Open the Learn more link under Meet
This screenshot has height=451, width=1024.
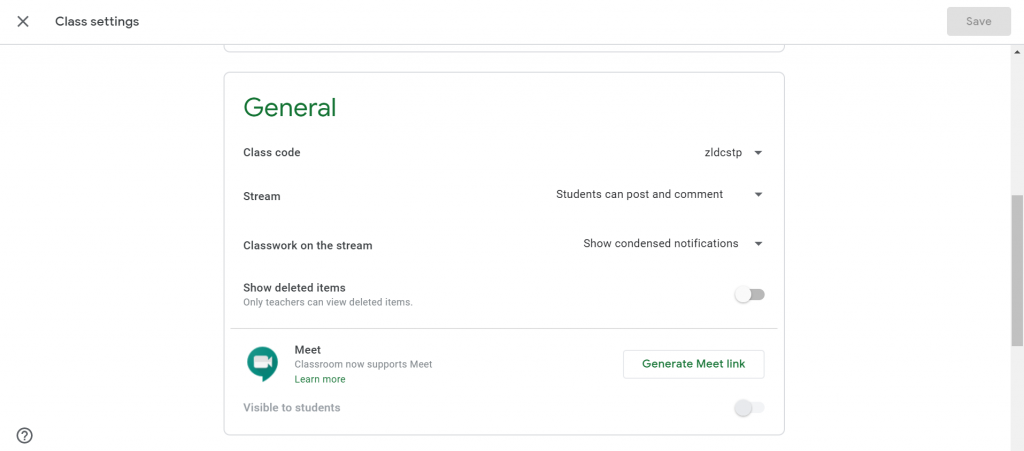point(320,379)
